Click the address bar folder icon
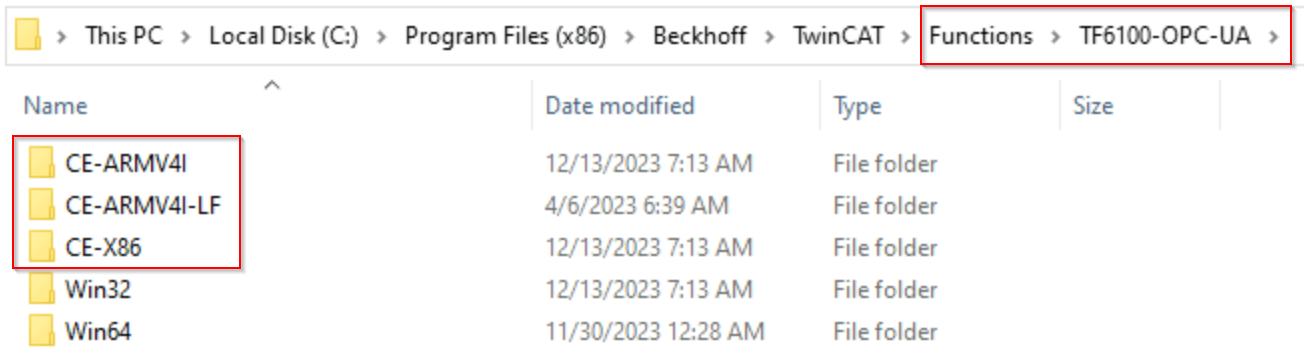 (29, 37)
